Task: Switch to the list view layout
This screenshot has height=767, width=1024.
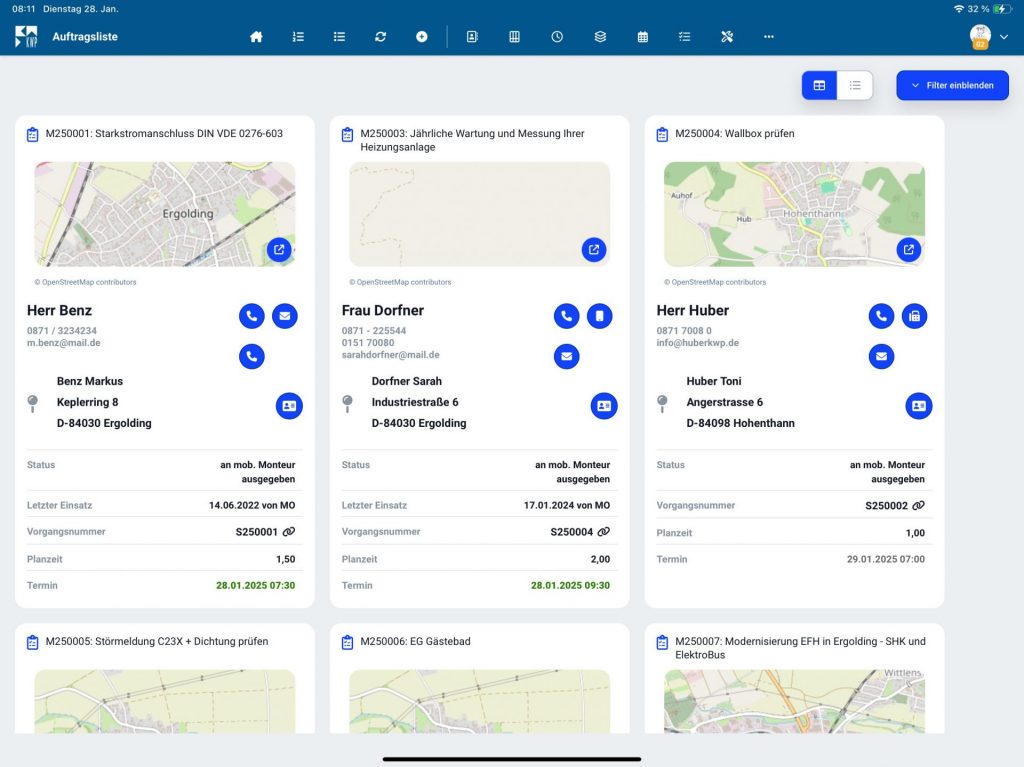Action: pyautogui.click(x=855, y=86)
